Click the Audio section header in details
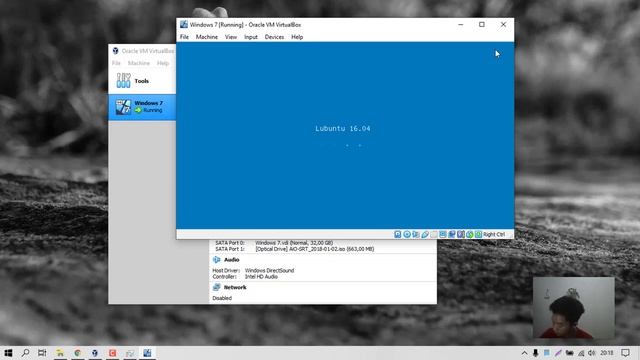The image size is (640, 360). pyautogui.click(x=231, y=260)
